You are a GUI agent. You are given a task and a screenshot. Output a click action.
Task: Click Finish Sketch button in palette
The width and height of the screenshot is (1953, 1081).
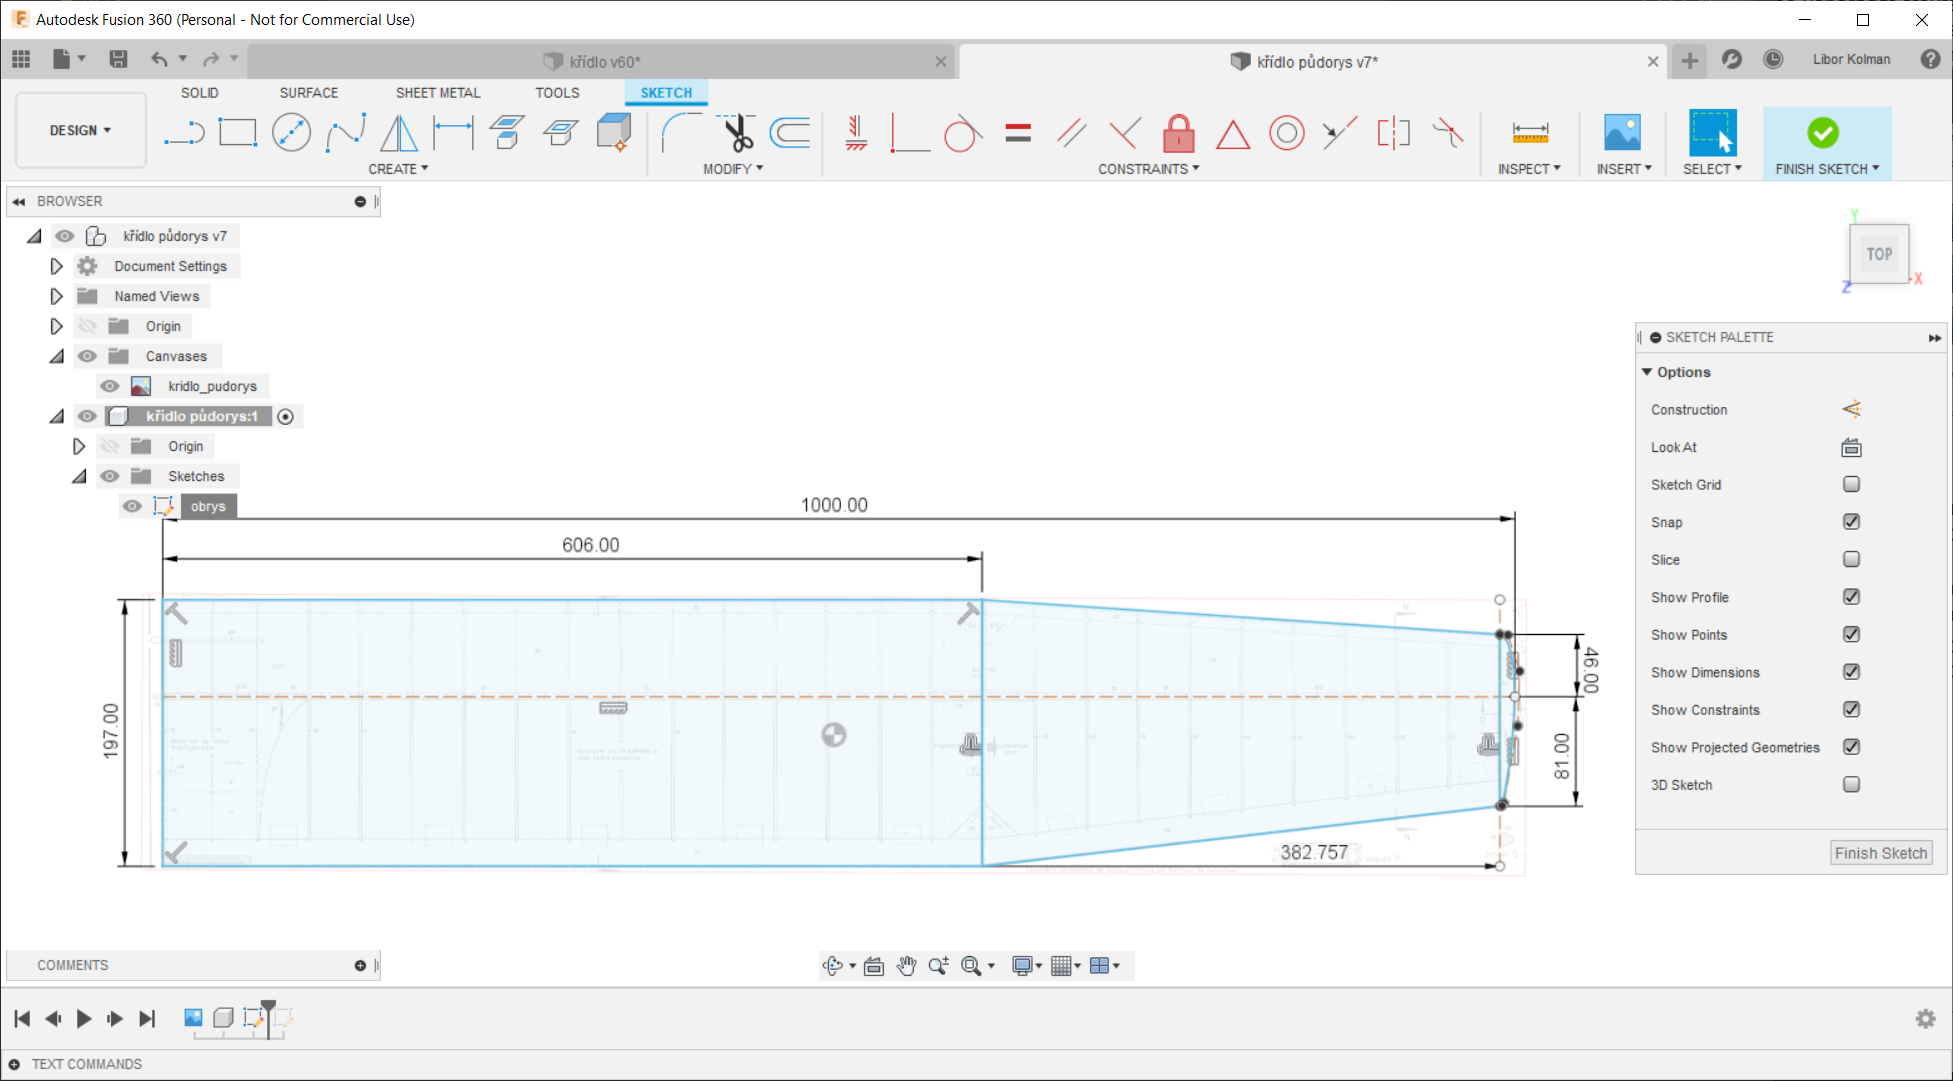click(1880, 853)
